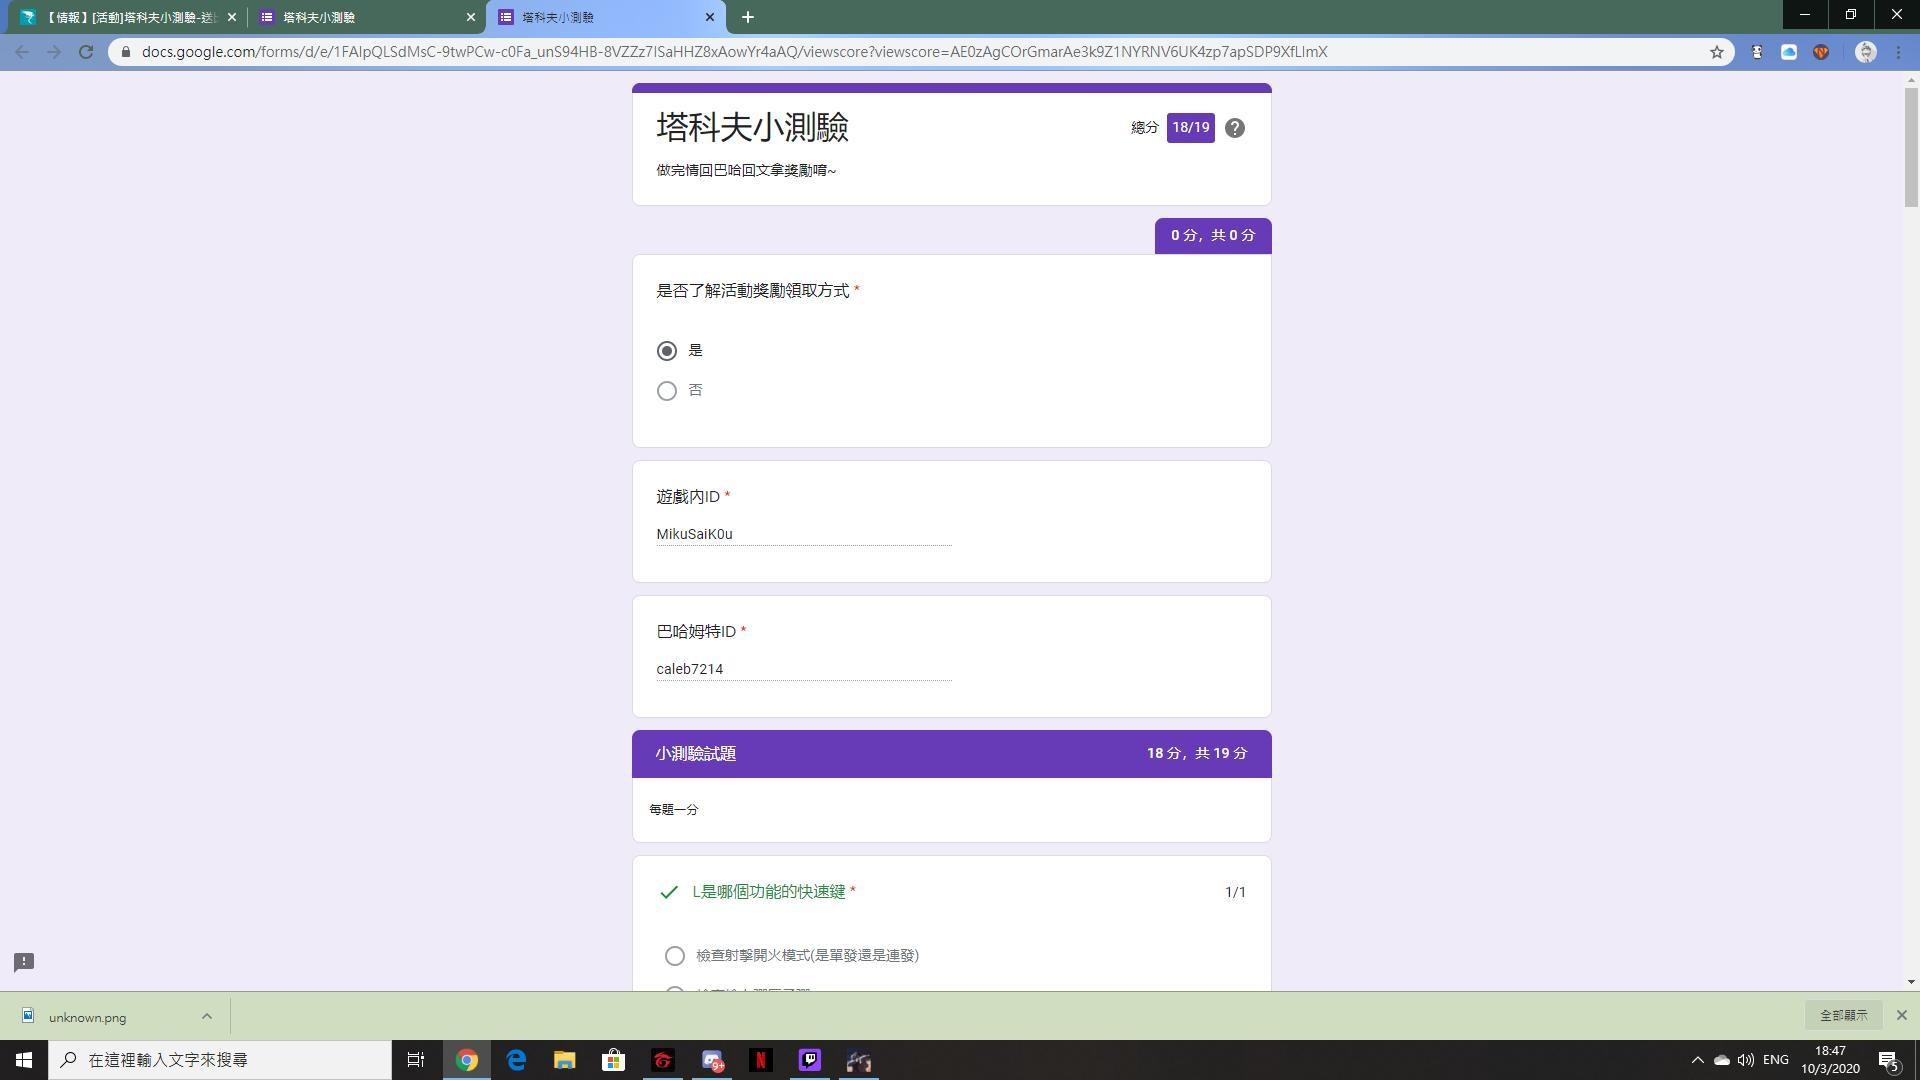Open a new browser tab with plus

[x=748, y=17]
